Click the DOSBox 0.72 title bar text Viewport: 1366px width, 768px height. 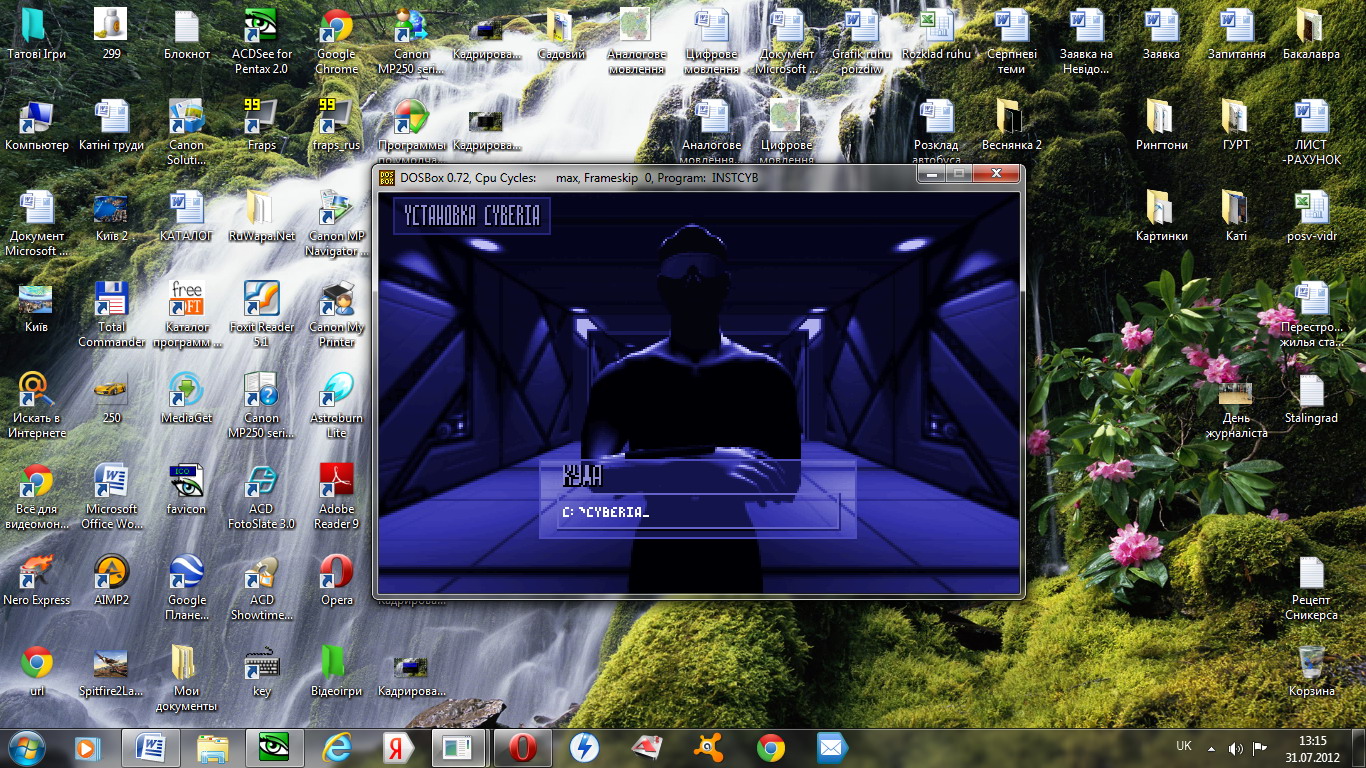[579, 178]
